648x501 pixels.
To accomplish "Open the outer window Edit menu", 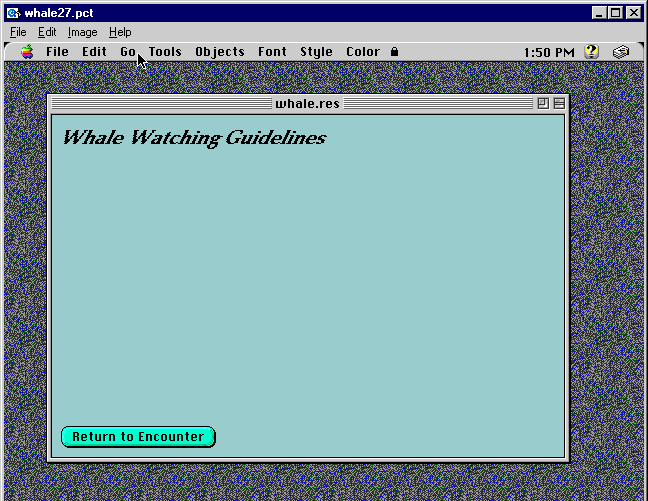I will [47, 32].
